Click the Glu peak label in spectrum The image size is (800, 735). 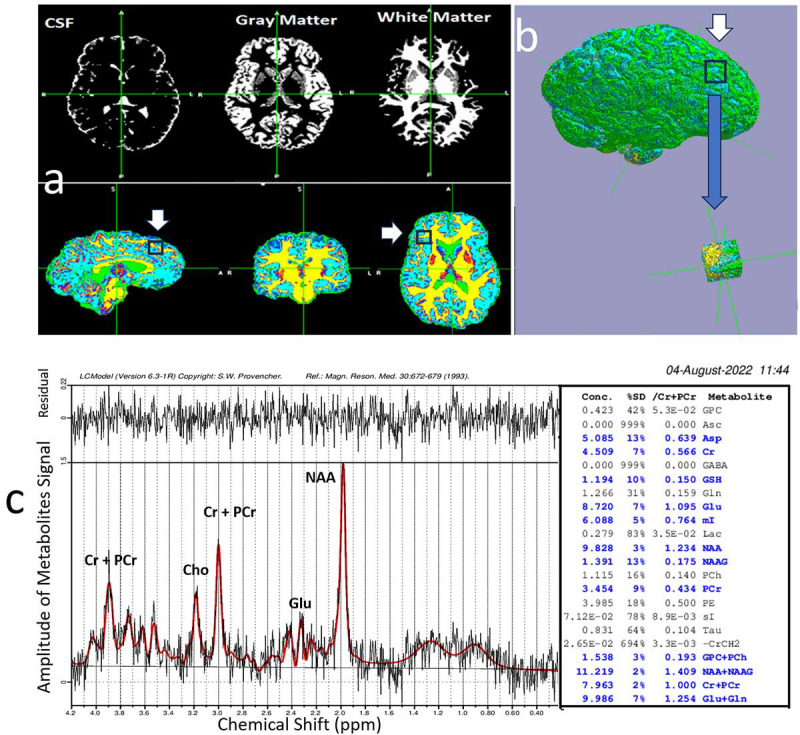point(299,603)
